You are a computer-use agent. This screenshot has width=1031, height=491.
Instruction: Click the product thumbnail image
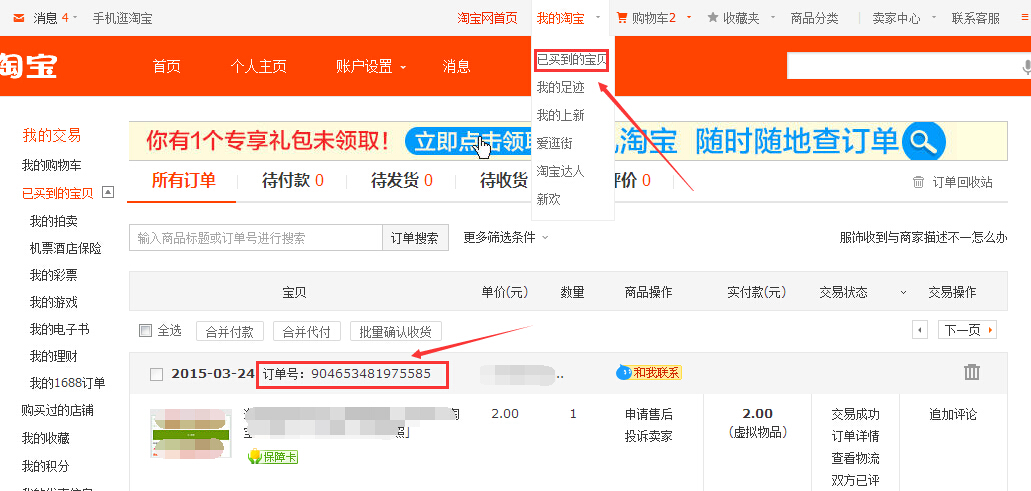(x=191, y=433)
